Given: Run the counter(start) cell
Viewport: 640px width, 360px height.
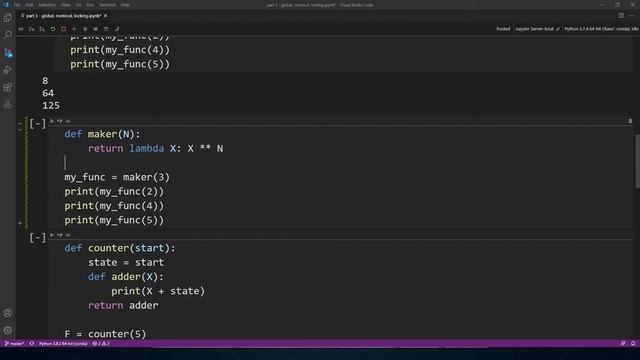Looking at the screenshot, I should [x=52, y=235].
